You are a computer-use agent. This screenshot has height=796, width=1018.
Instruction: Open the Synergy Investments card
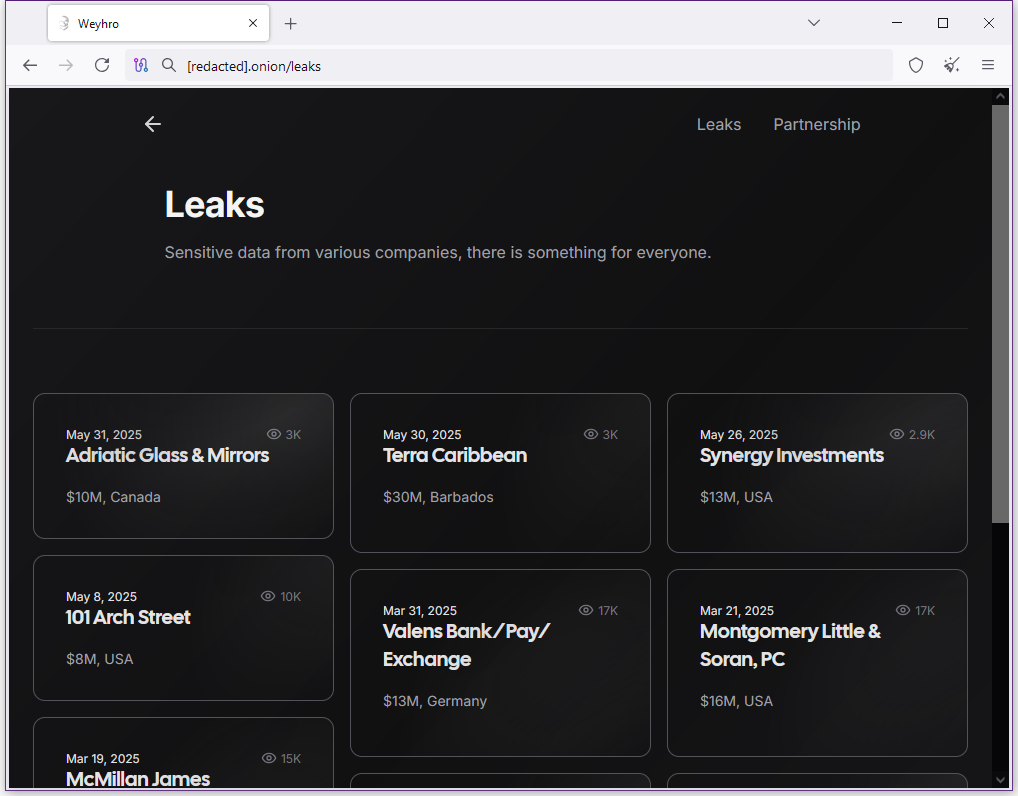click(x=817, y=473)
